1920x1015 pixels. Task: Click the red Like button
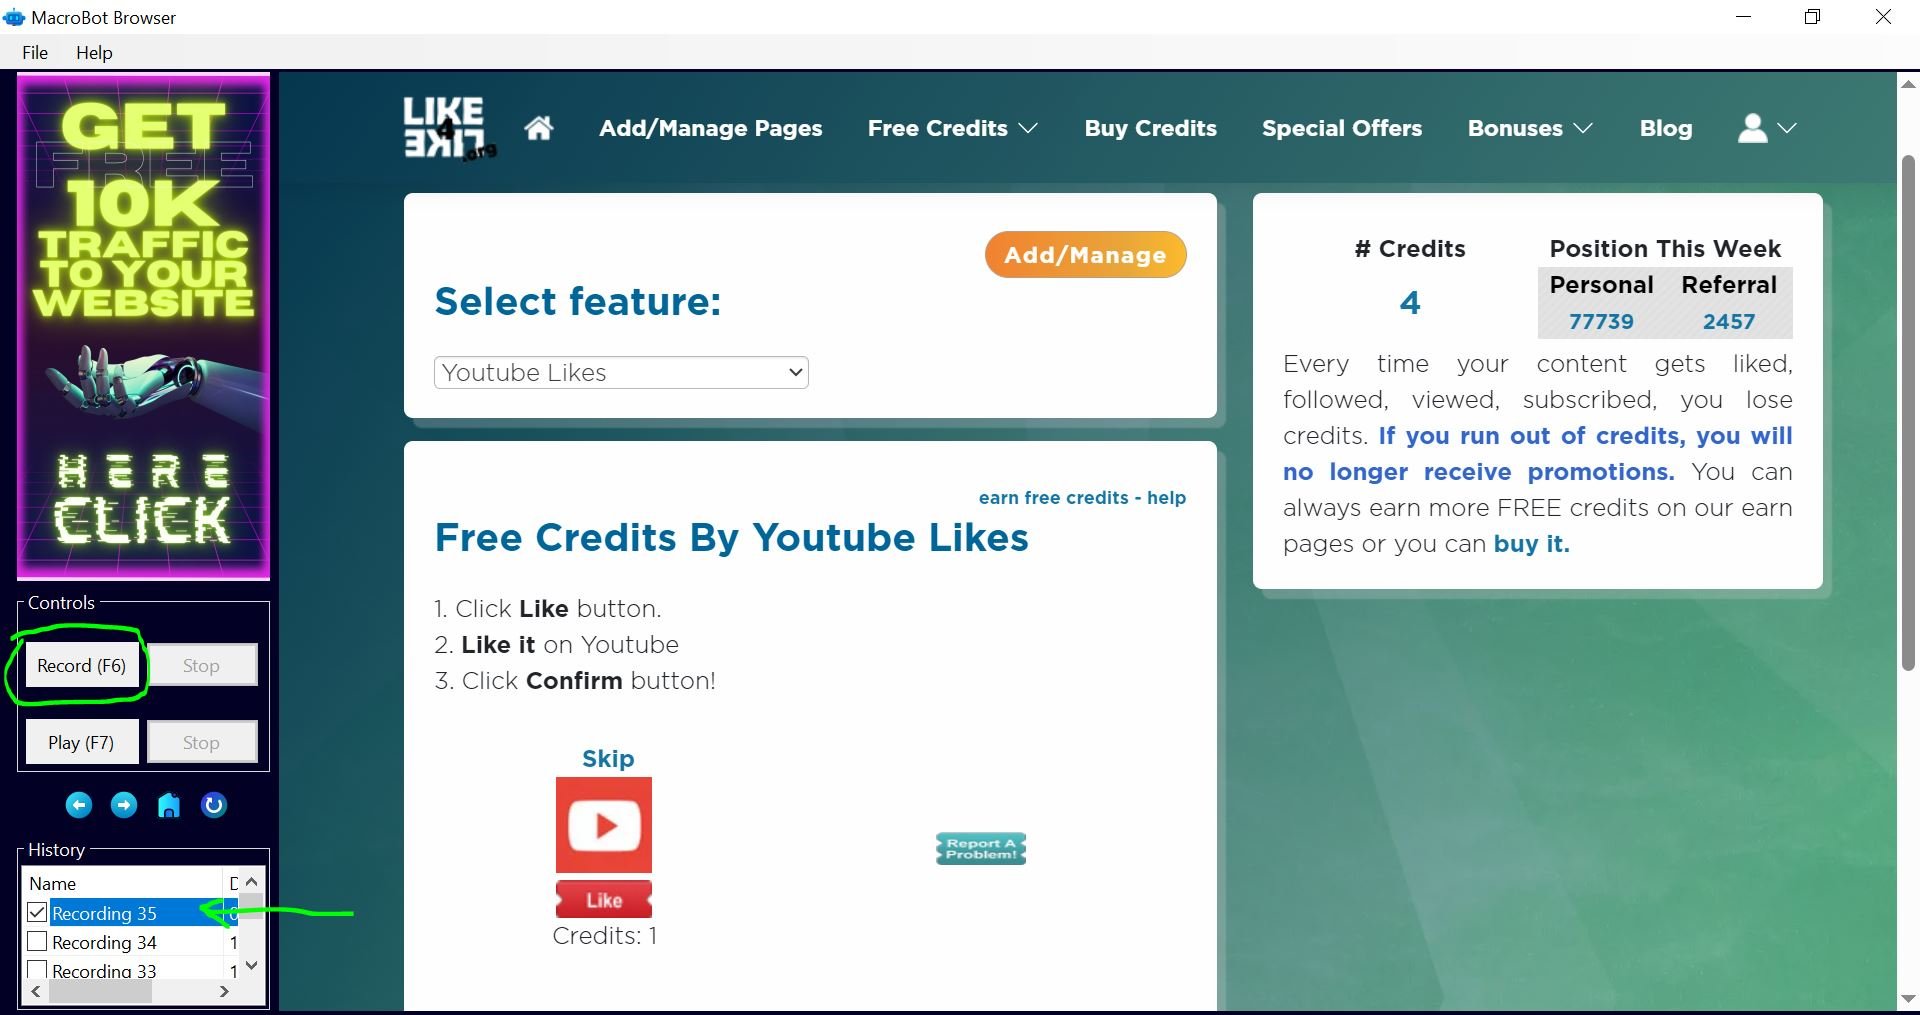[604, 900]
